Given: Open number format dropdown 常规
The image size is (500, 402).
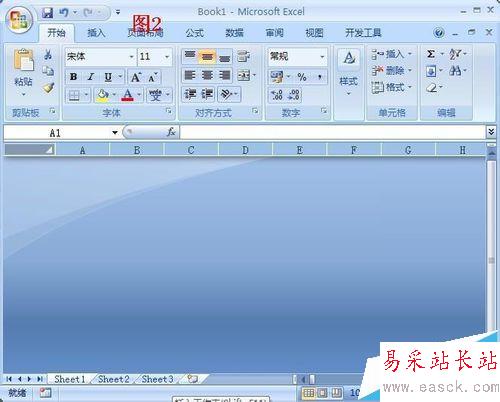Looking at the screenshot, I should 322,57.
